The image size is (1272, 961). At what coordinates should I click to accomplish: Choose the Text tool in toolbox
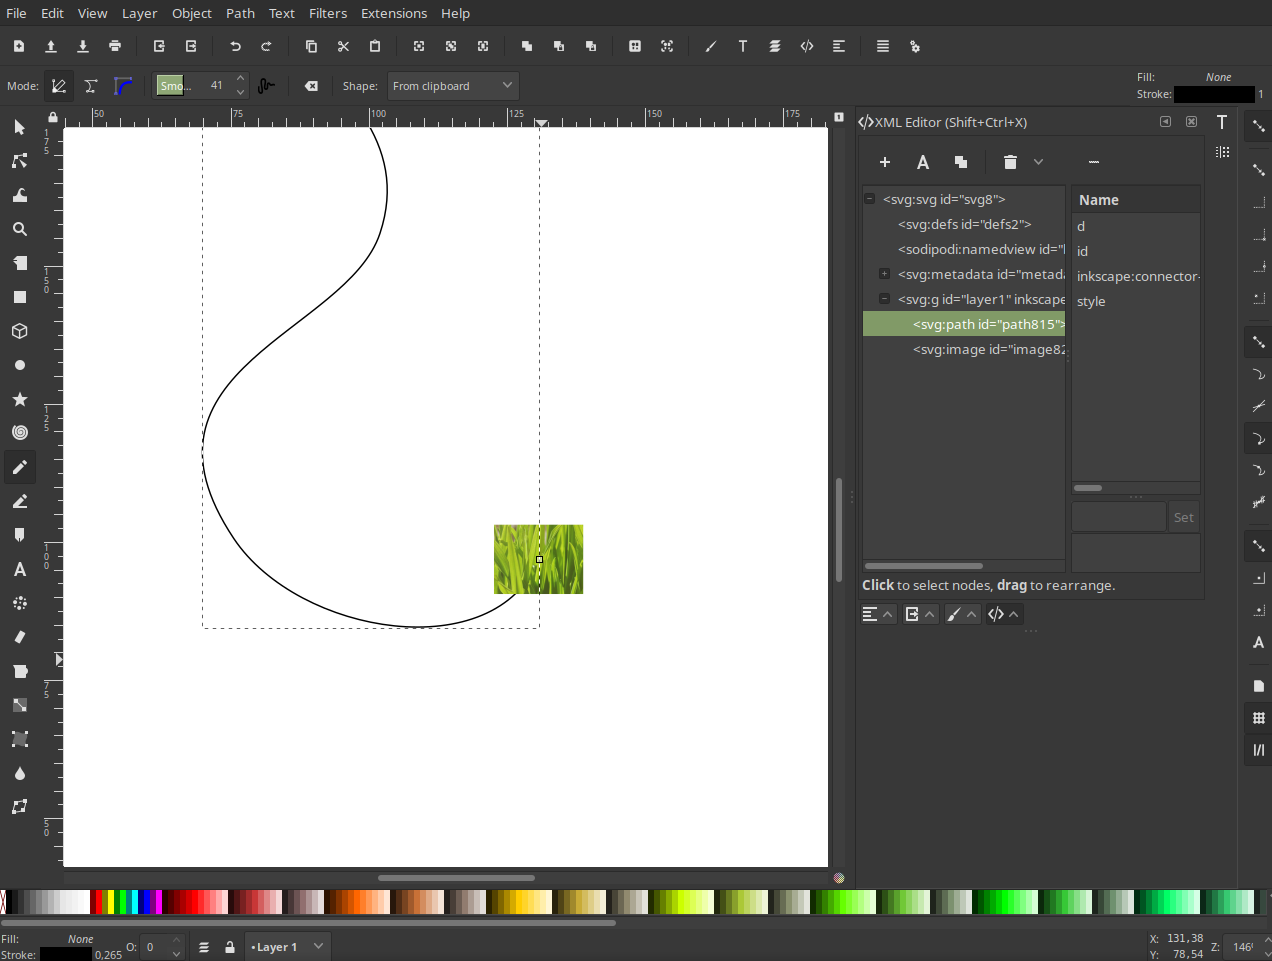pos(19,569)
